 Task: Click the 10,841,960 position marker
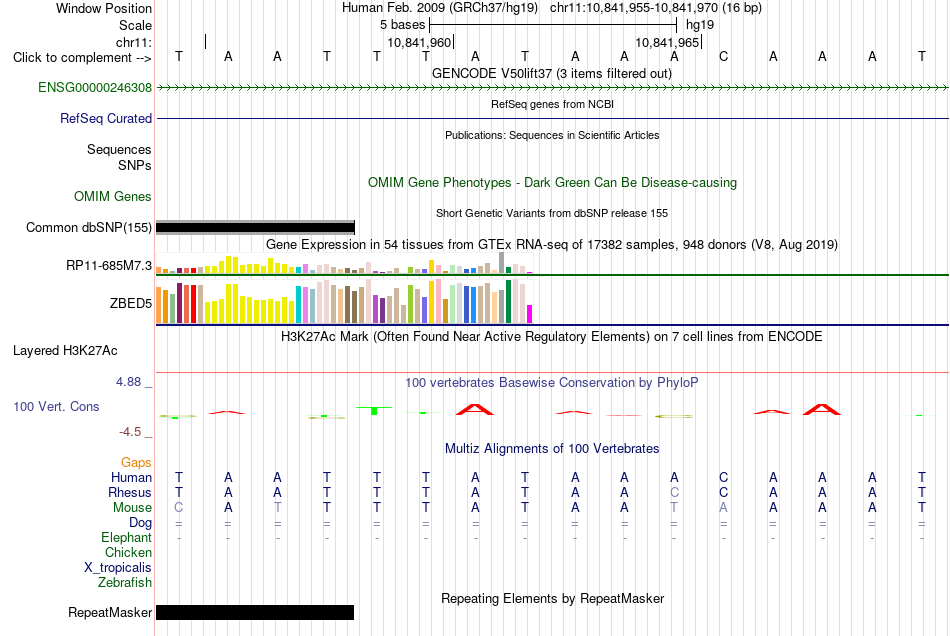420,42
